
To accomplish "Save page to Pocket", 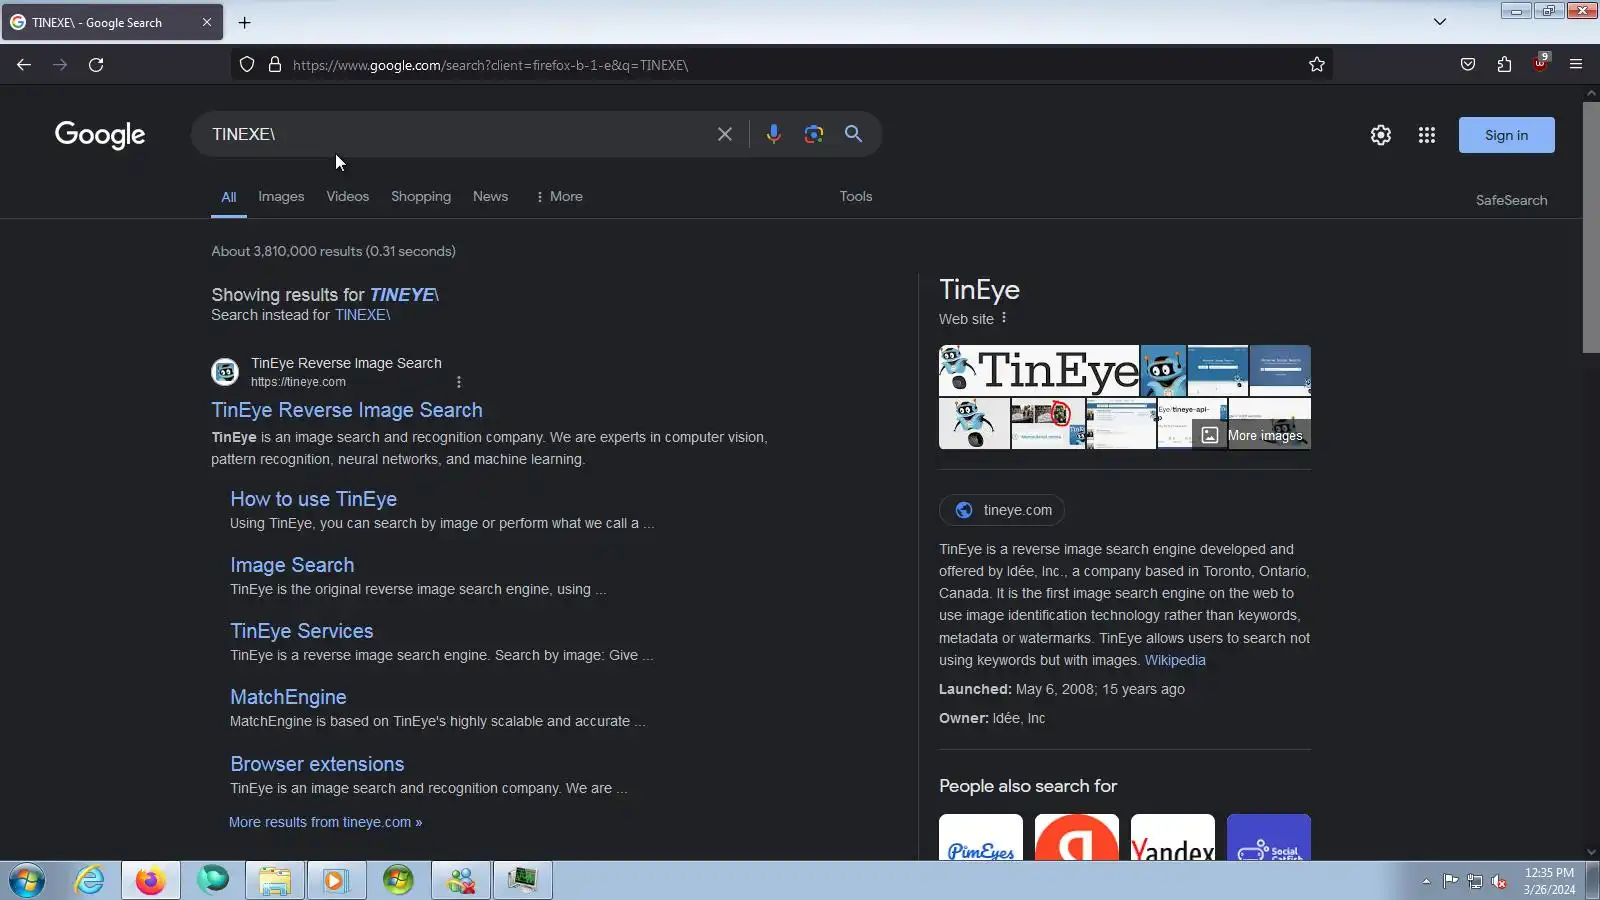I will (x=1468, y=65).
